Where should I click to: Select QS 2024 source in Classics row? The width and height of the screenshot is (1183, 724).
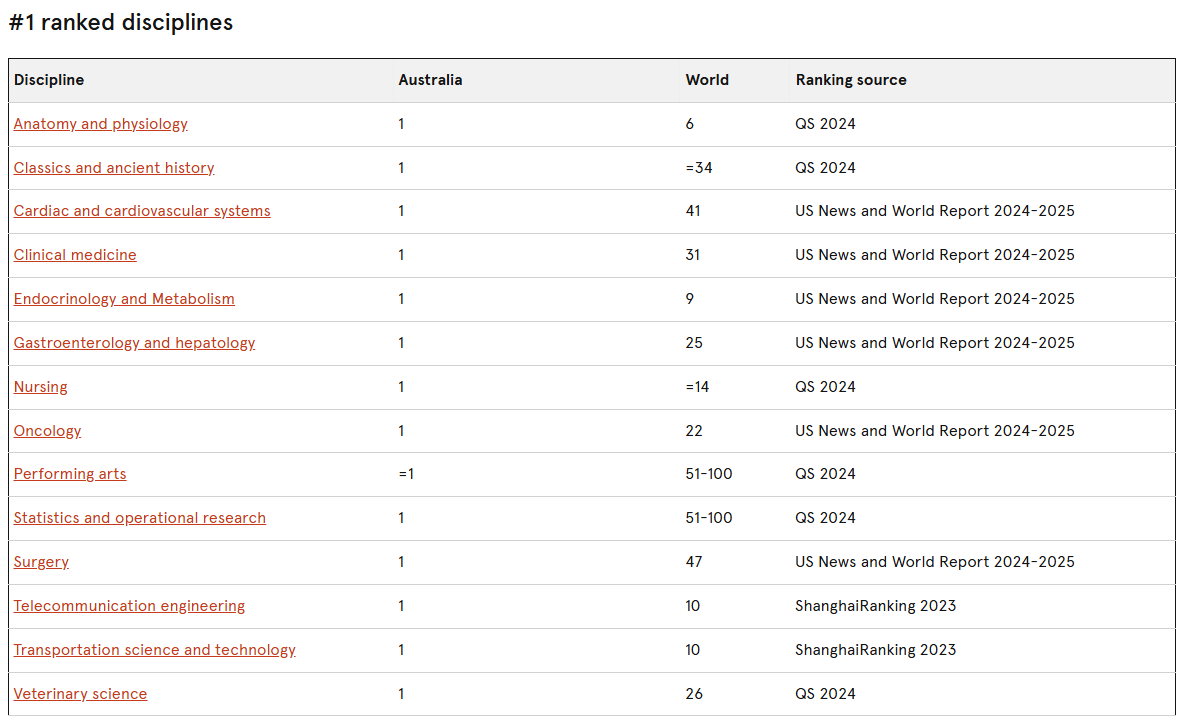pos(825,167)
